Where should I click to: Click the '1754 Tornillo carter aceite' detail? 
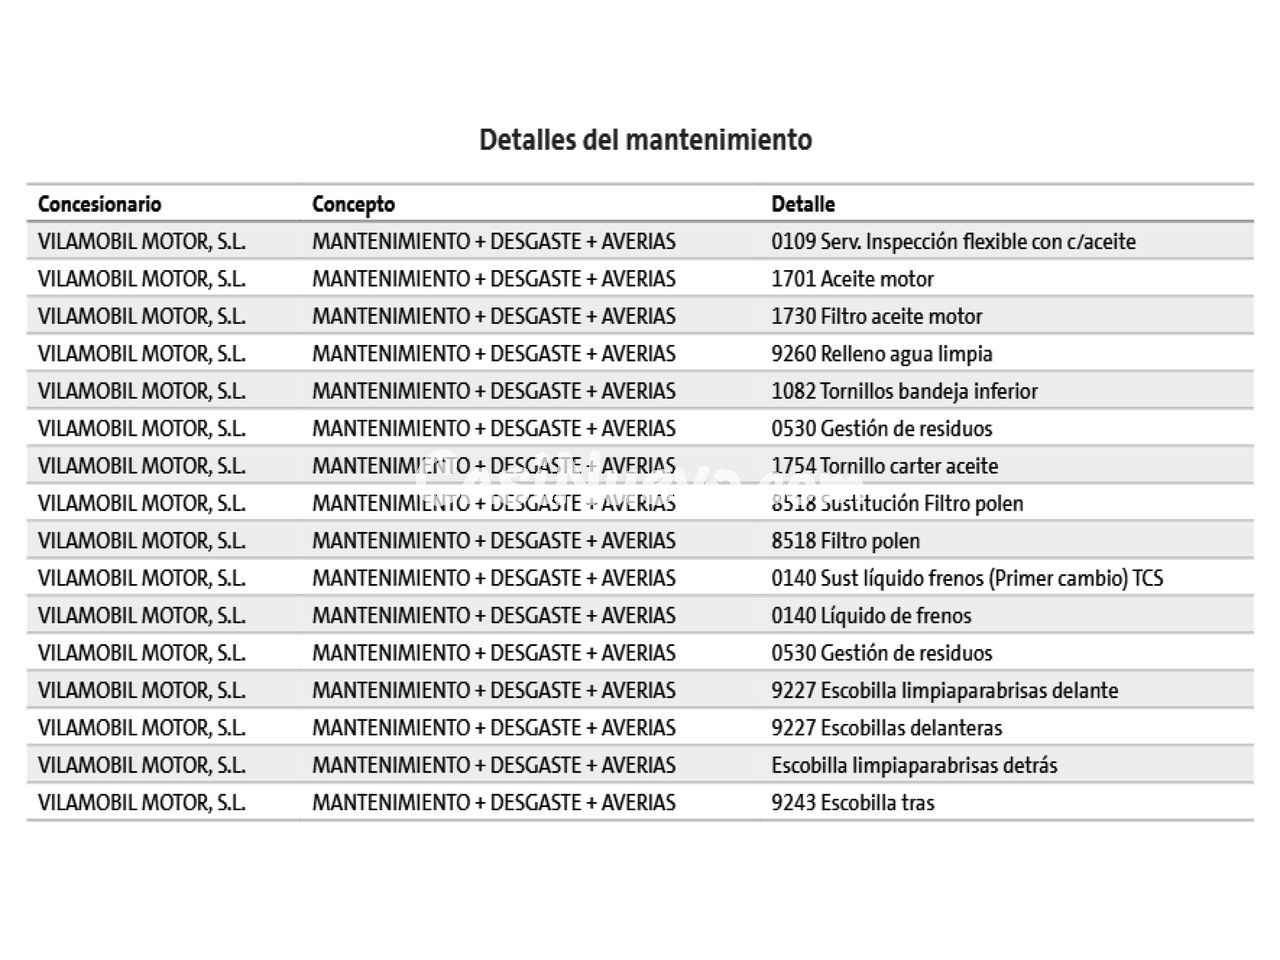click(884, 466)
